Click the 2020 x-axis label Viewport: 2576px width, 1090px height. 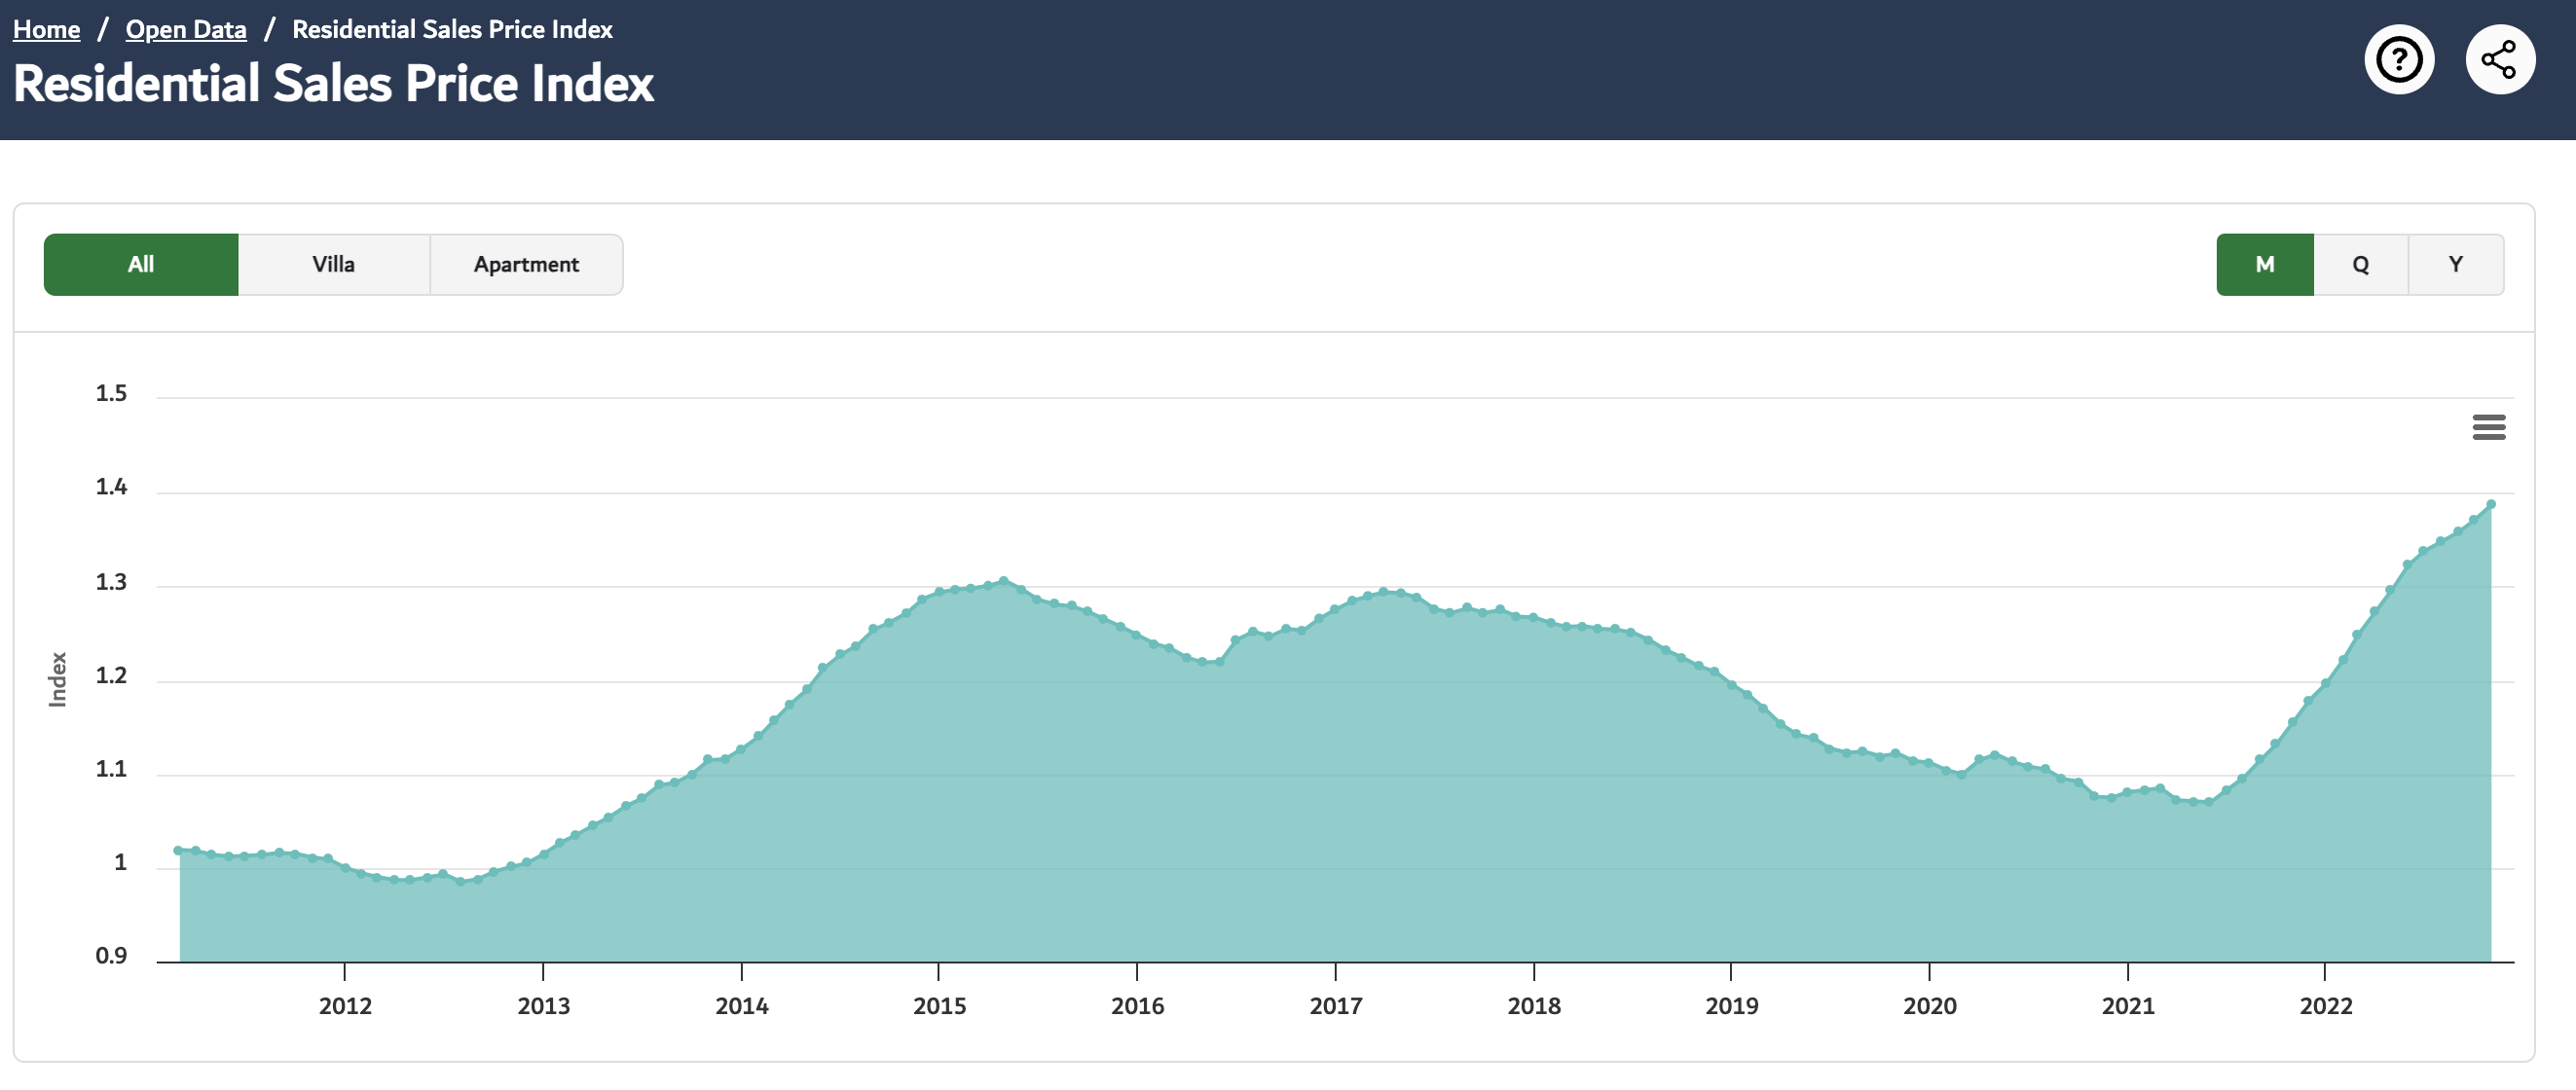1929,1006
